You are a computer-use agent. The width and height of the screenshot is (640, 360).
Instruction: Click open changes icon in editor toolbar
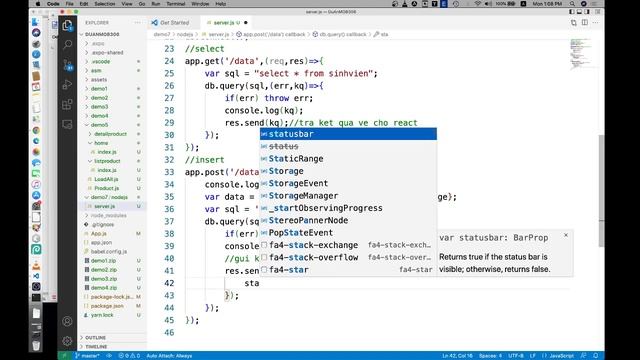574,22
